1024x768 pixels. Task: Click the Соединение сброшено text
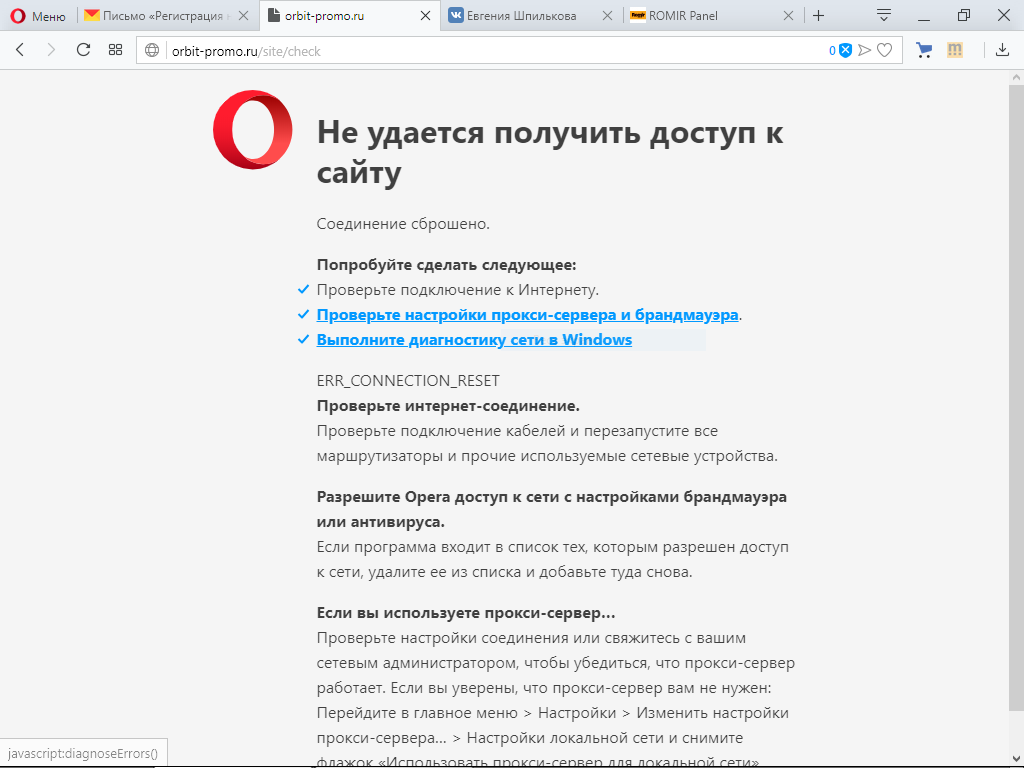tap(403, 224)
